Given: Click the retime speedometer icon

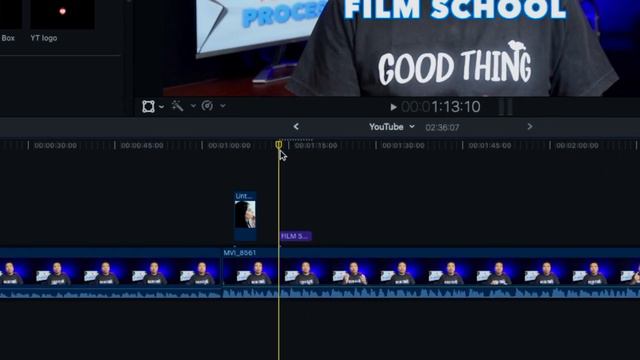Looking at the screenshot, I should 207,106.
